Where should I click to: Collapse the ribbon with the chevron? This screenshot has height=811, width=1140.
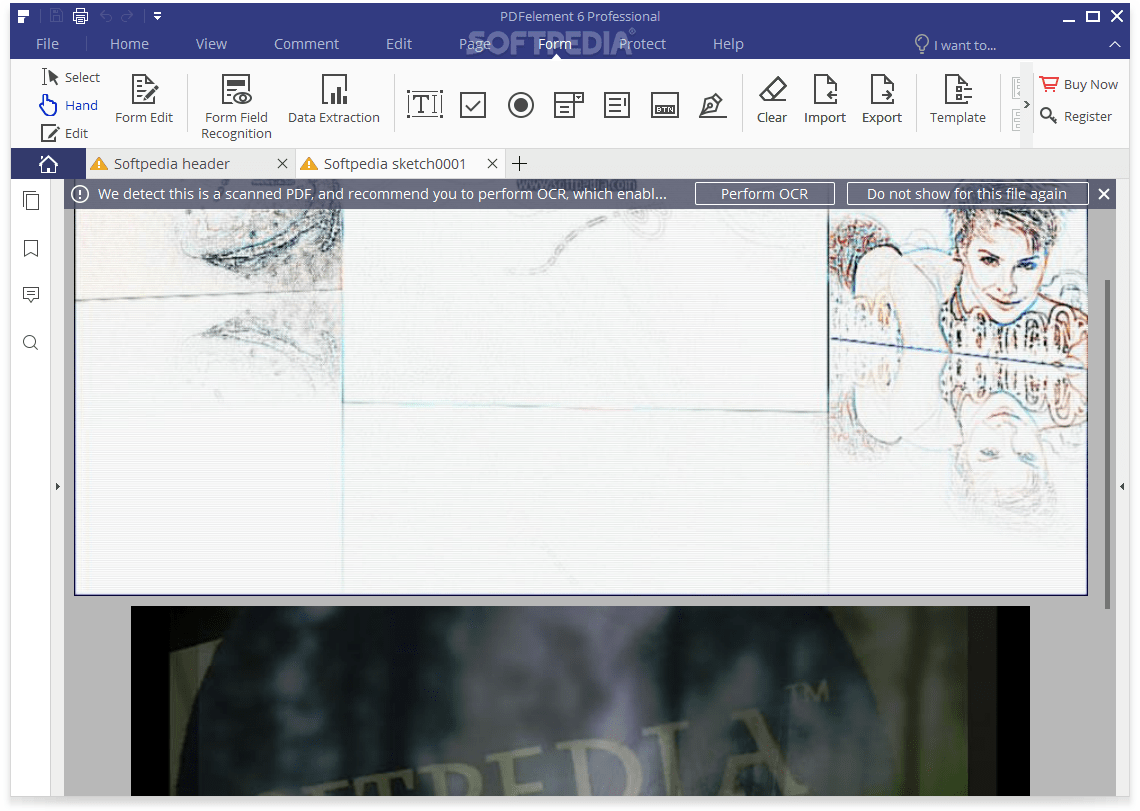click(x=1115, y=44)
